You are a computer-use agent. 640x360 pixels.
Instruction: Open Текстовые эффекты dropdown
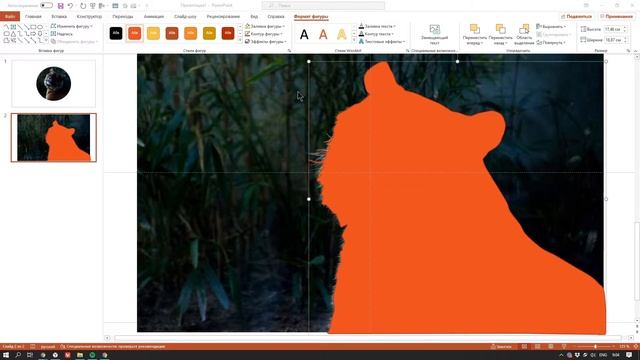coord(382,42)
